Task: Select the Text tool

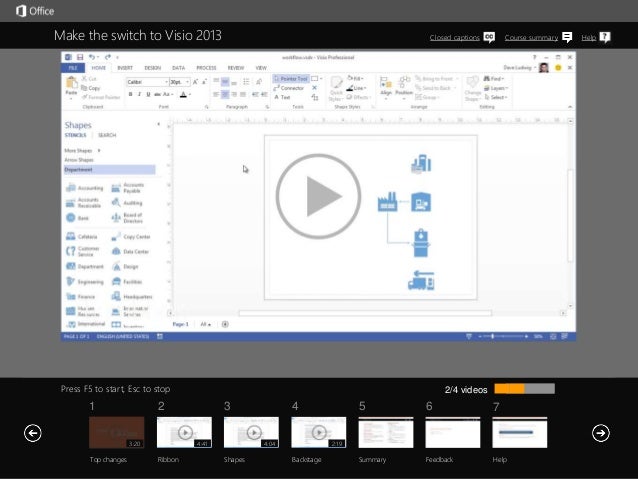Action: [x=282, y=97]
